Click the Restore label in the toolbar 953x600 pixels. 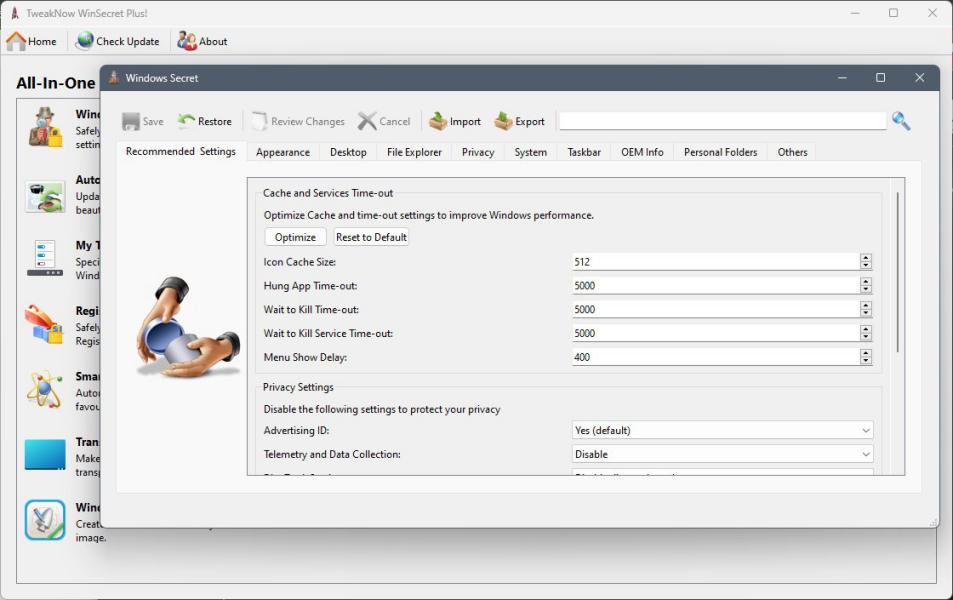coord(215,122)
